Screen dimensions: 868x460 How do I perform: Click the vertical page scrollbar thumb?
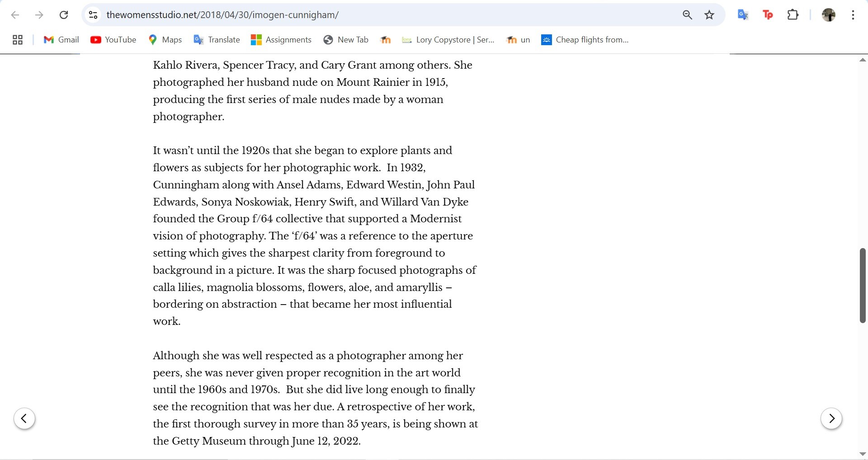coord(862,285)
